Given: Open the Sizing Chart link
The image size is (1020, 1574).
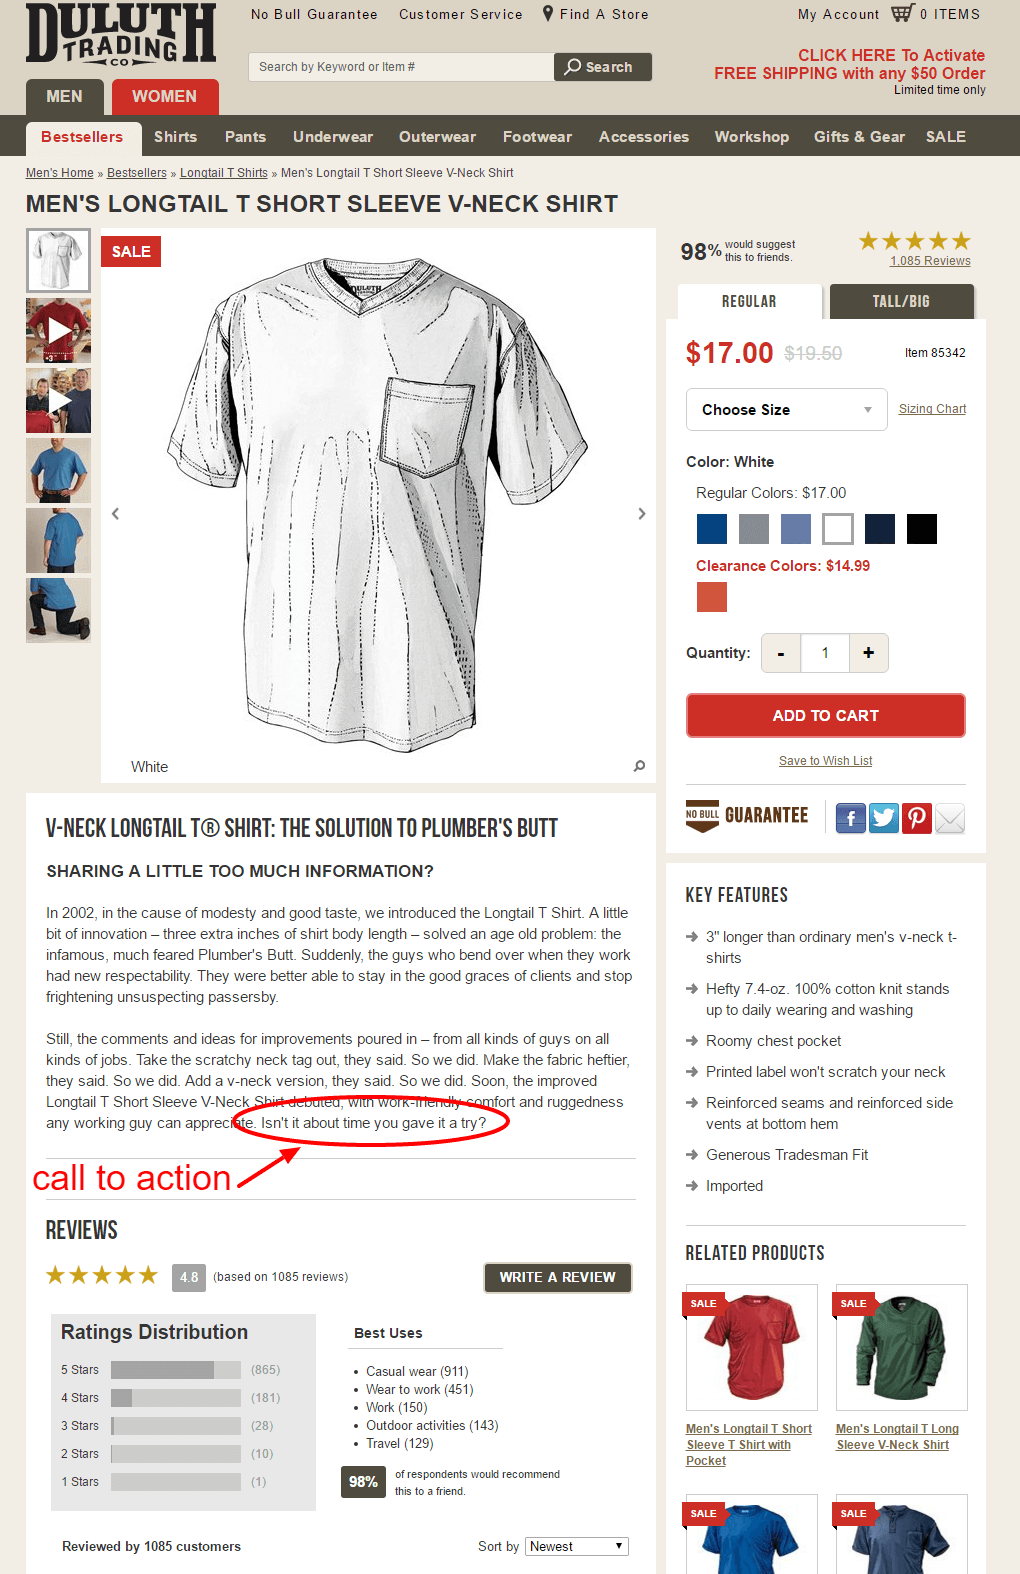Looking at the screenshot, I should tap(933, 409).
